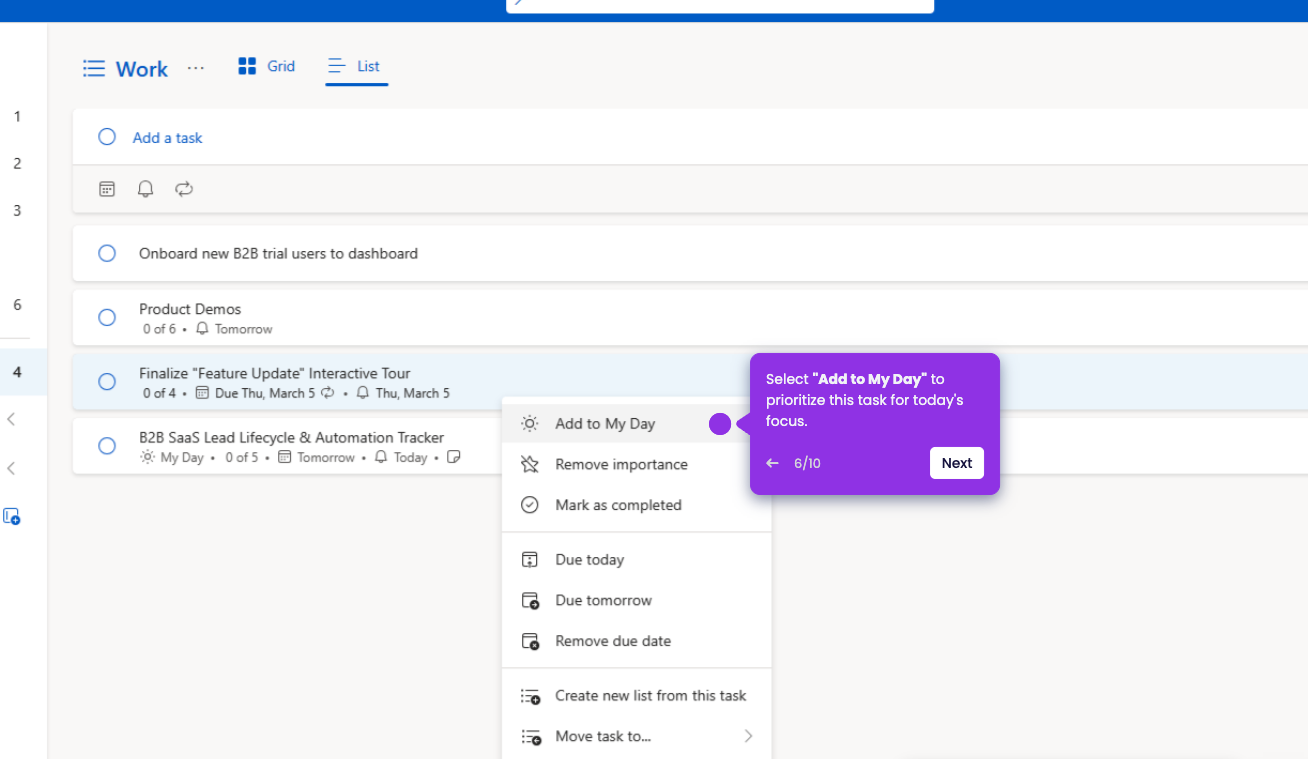Collapse the first sidebar chevron arrow
This screenshot has width=1308, height=759.
click(x=11, y=420)
